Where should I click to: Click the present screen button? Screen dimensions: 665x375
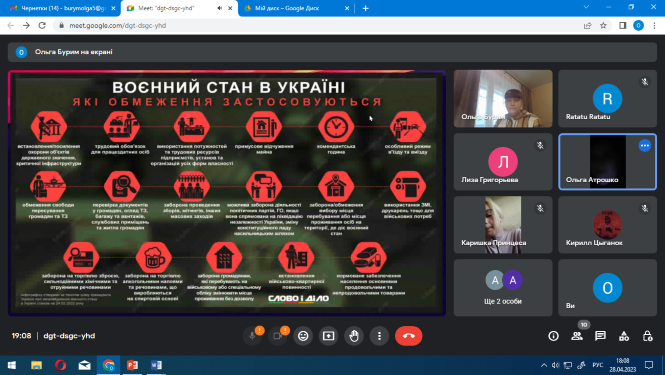point(328,336)
